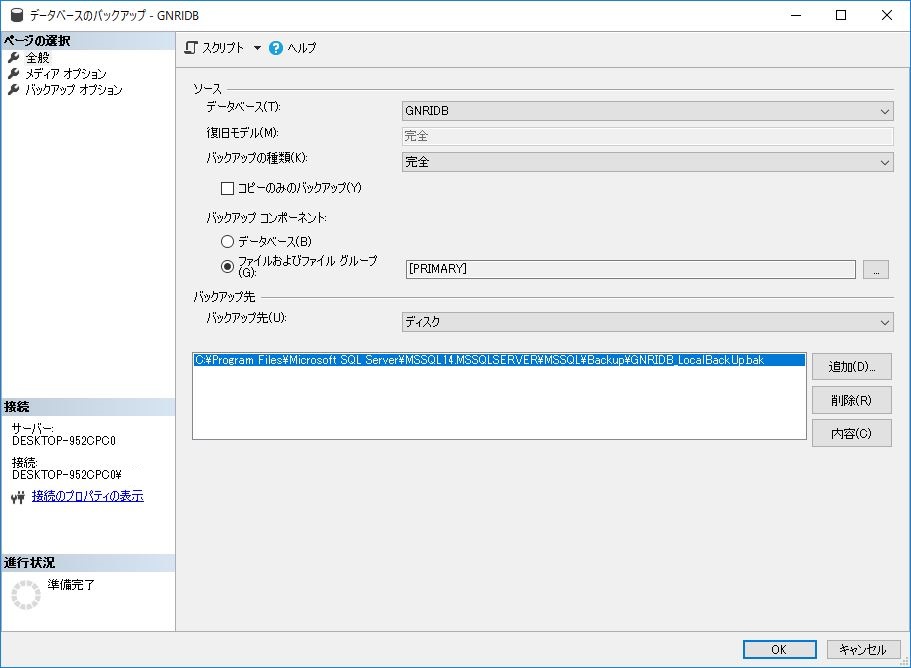Click the wrench icon beside 全般

coord(14,58)
